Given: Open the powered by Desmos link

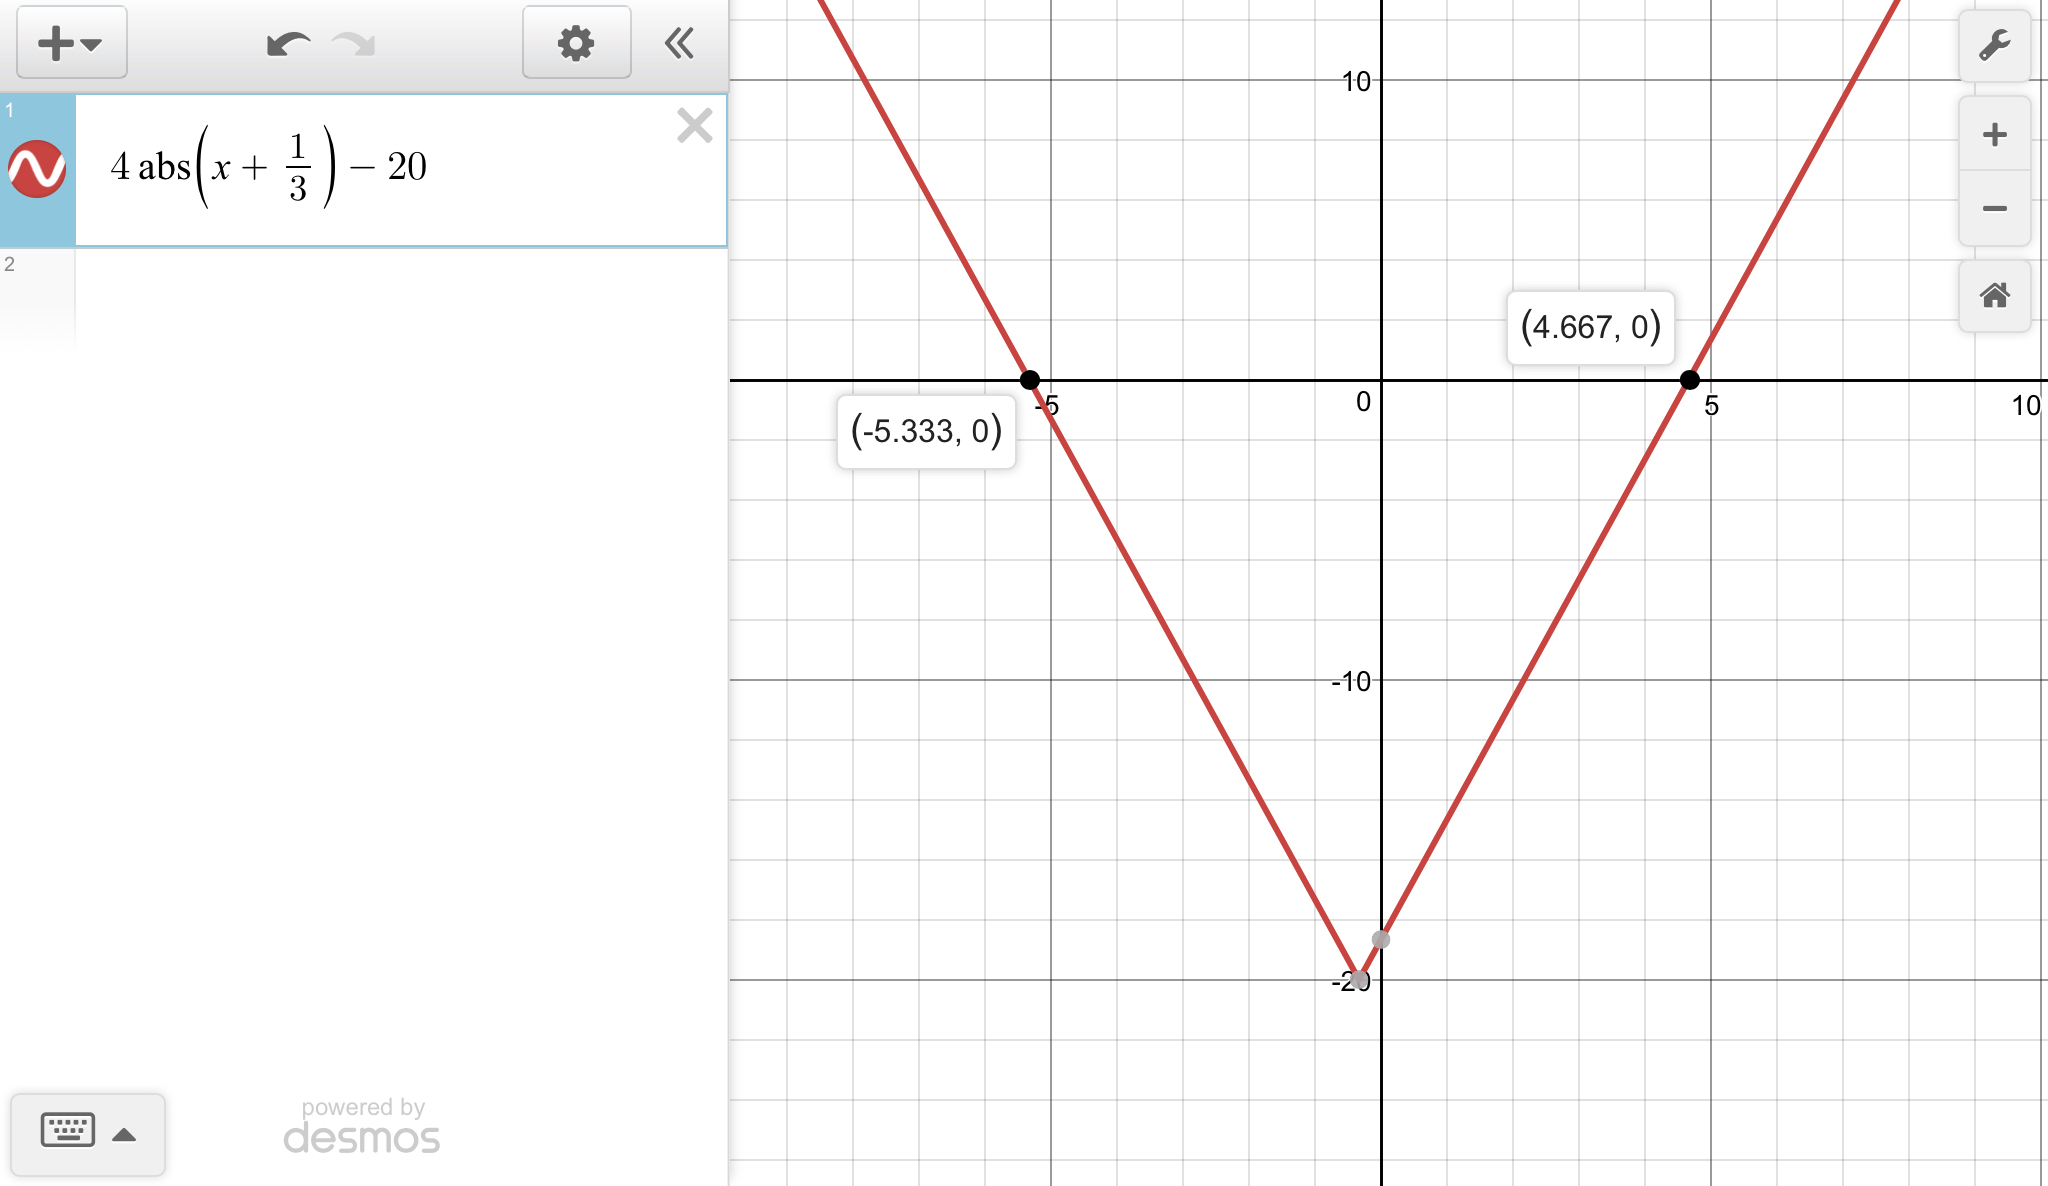Looking at the screenshot, I should [x=362, y=1126].
